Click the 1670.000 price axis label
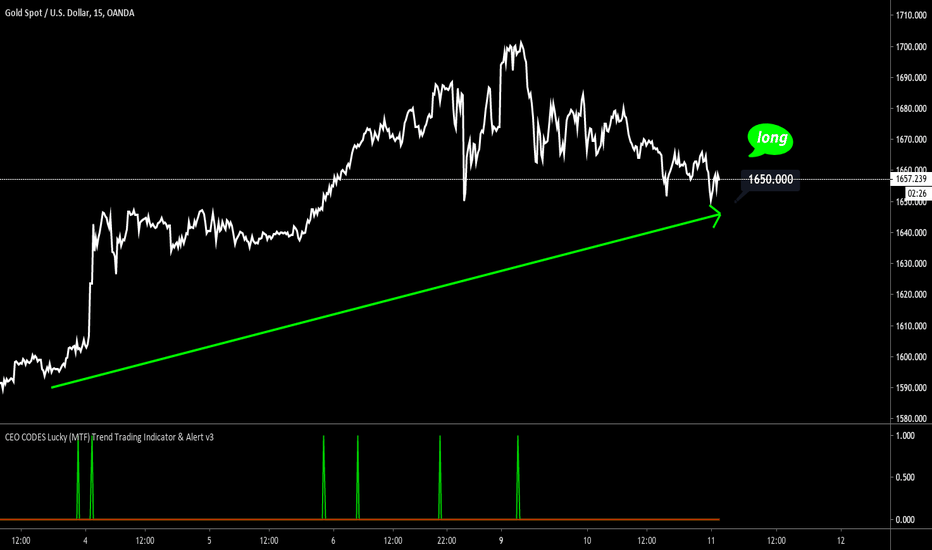Screen dimensions: 932x550 click(x=911, y=139)
